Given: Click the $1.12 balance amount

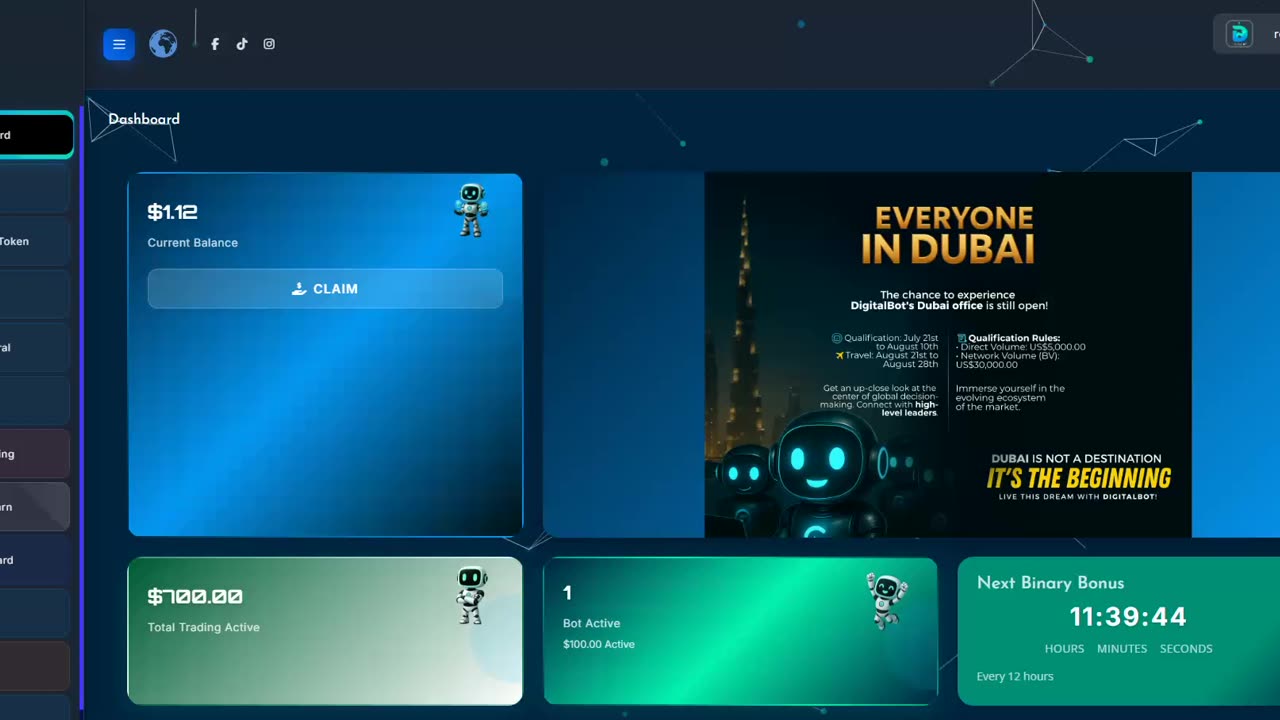Looking at the screenshot, I should coord(172,212).
